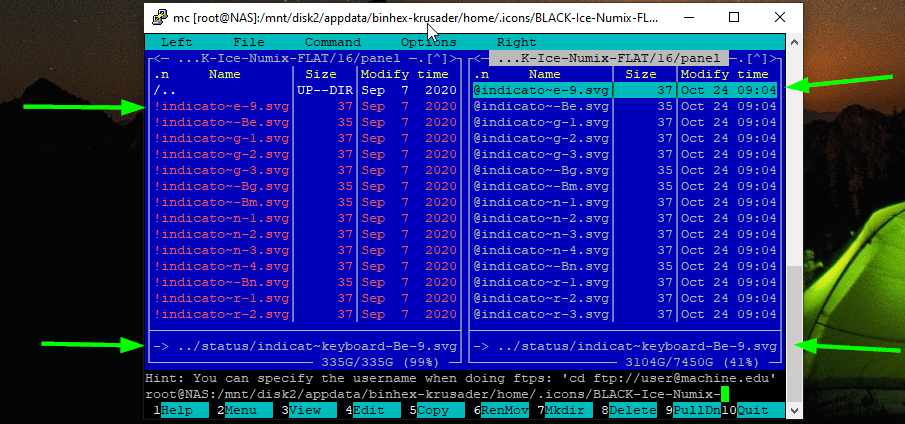Click the PuTTY vertical scrollbar thumb

coord(794,332)
